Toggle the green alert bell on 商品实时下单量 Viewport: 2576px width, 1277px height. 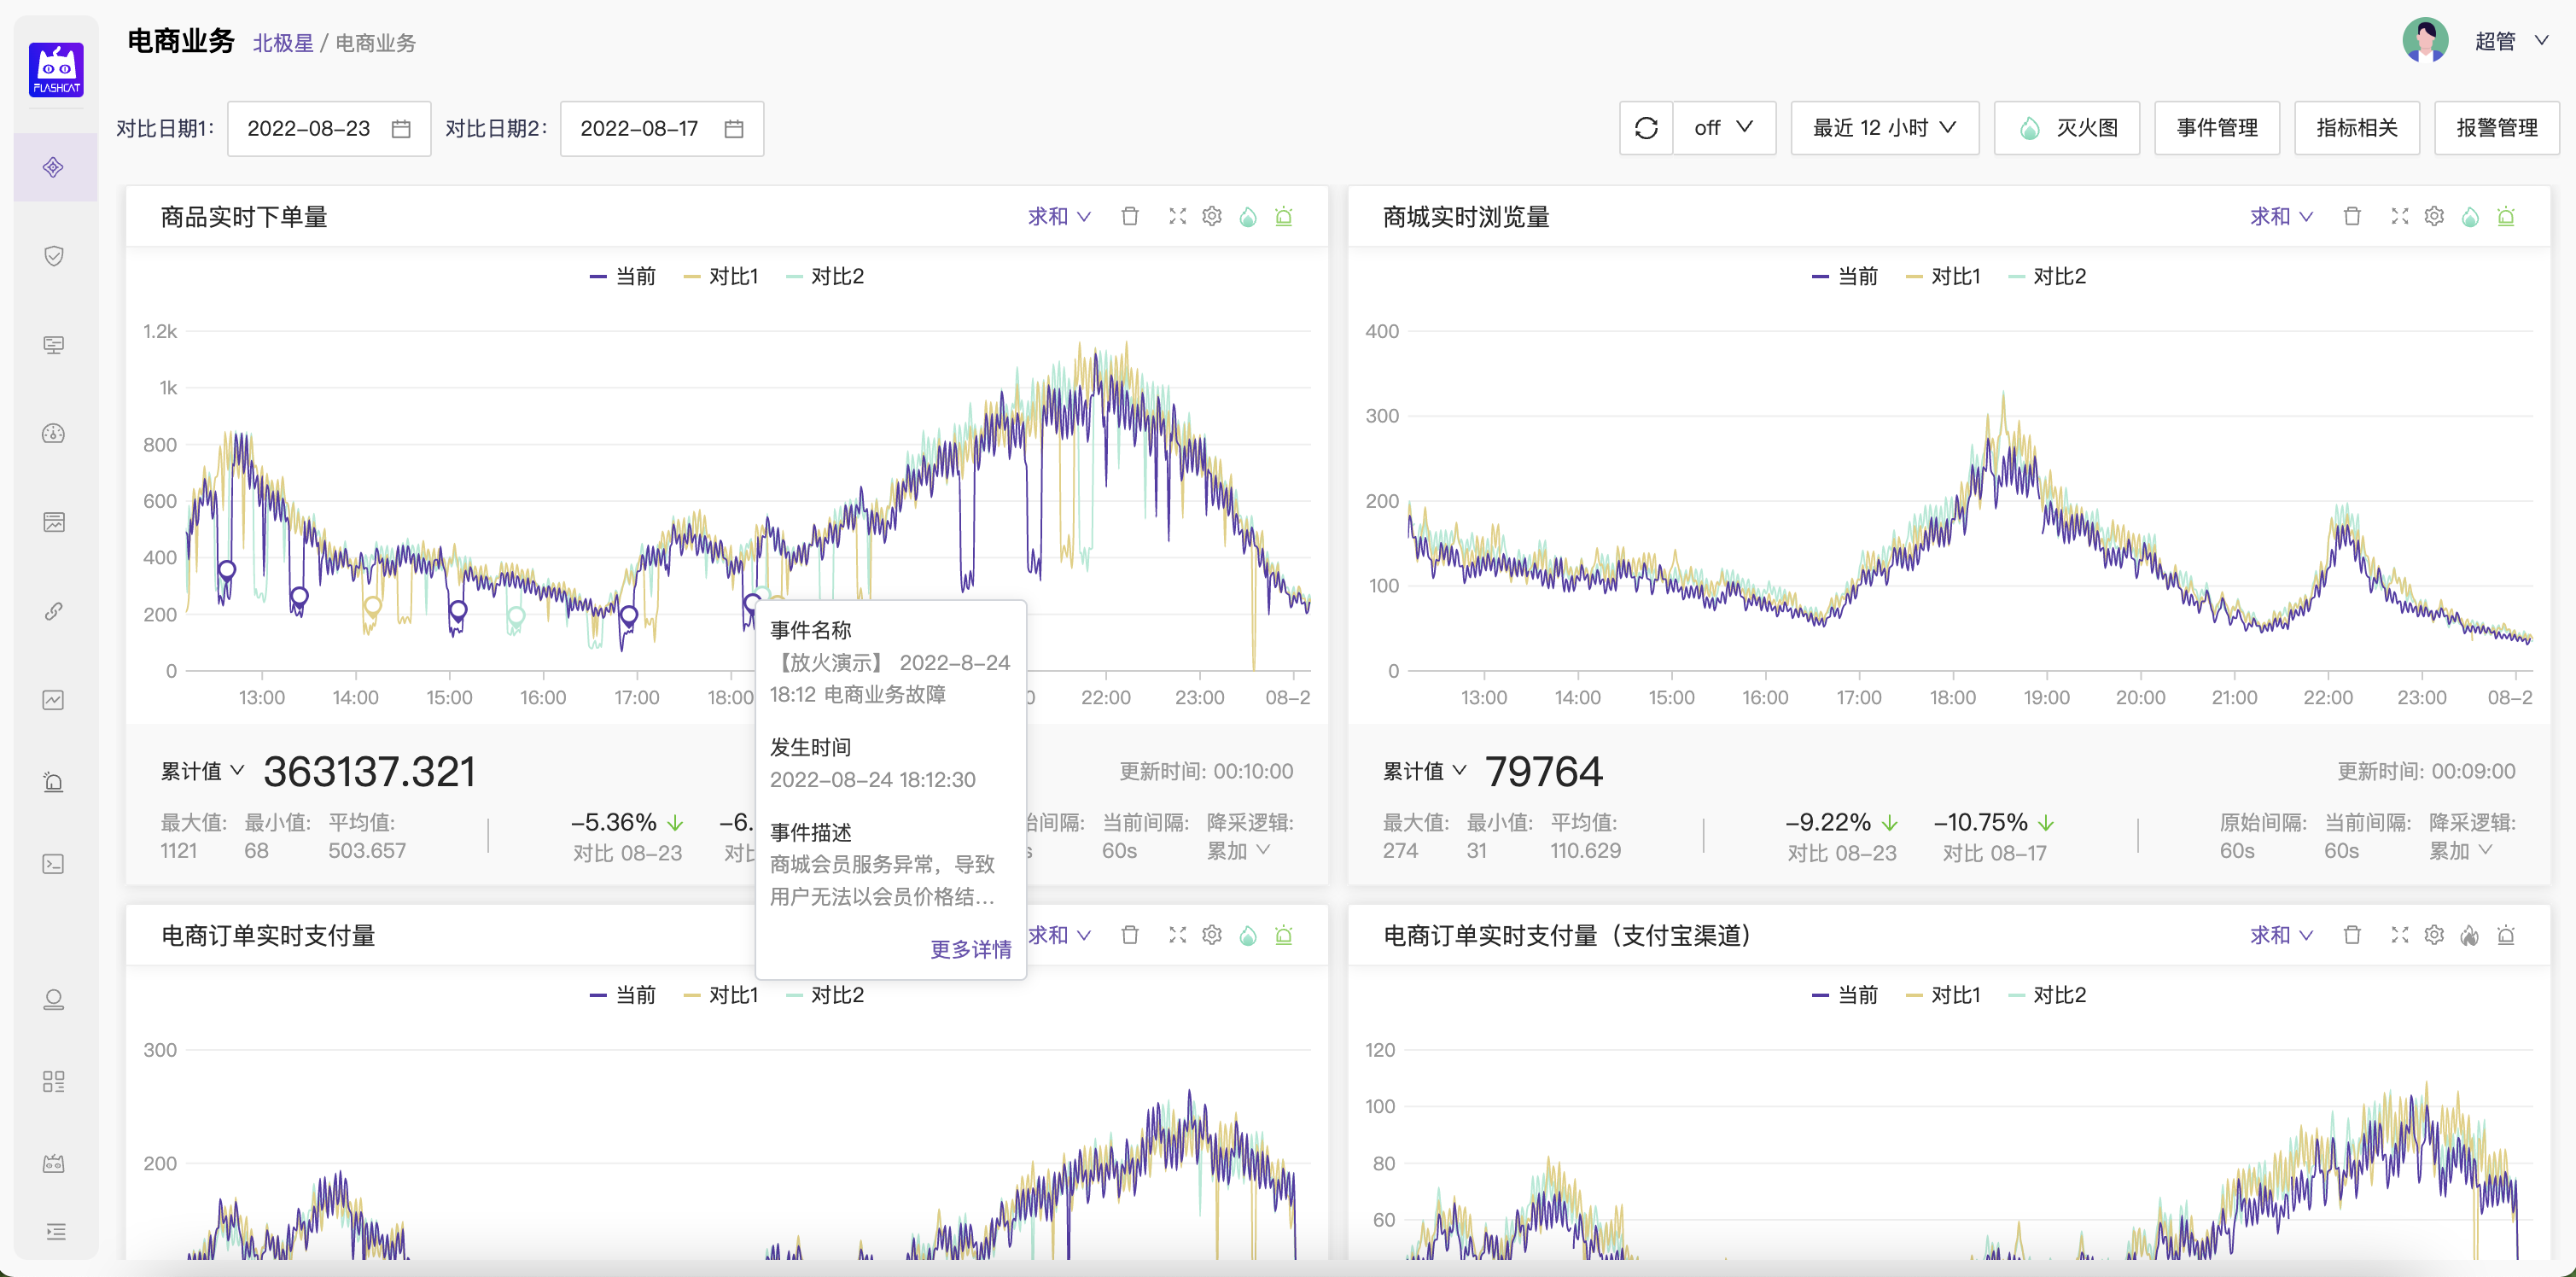click(1284, 216)
